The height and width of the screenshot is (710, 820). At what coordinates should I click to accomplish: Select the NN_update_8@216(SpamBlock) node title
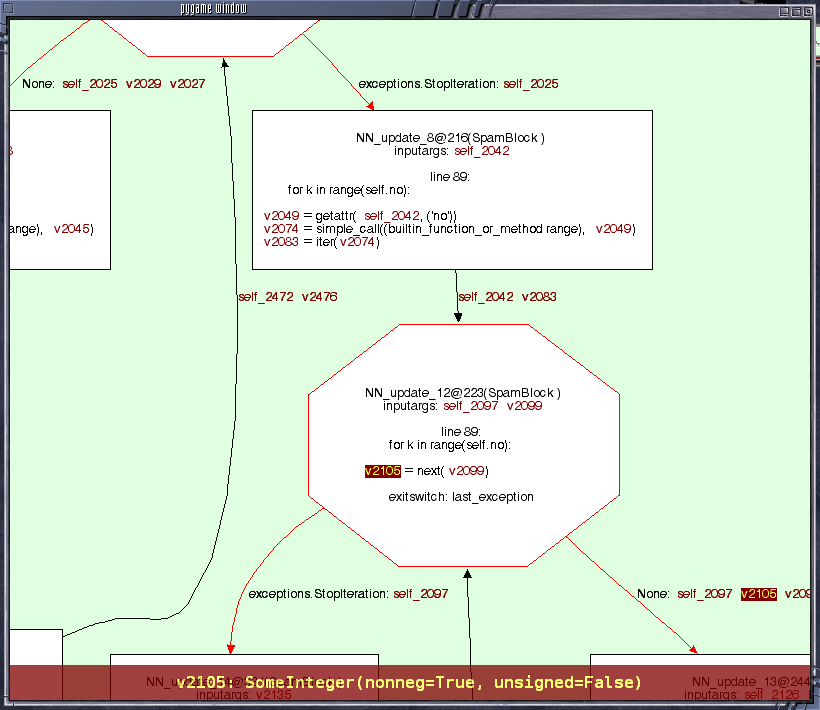tap(450, 138)
